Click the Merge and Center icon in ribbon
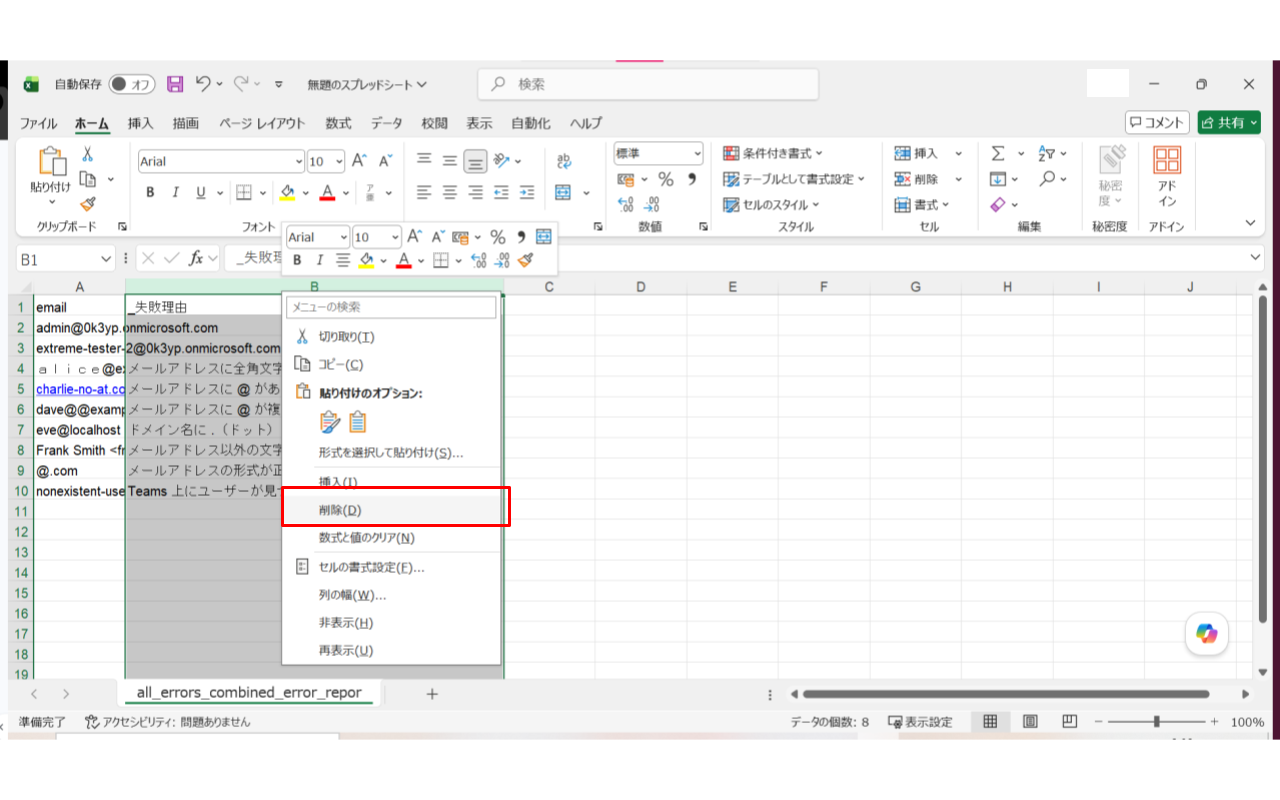 click(564, 192)
